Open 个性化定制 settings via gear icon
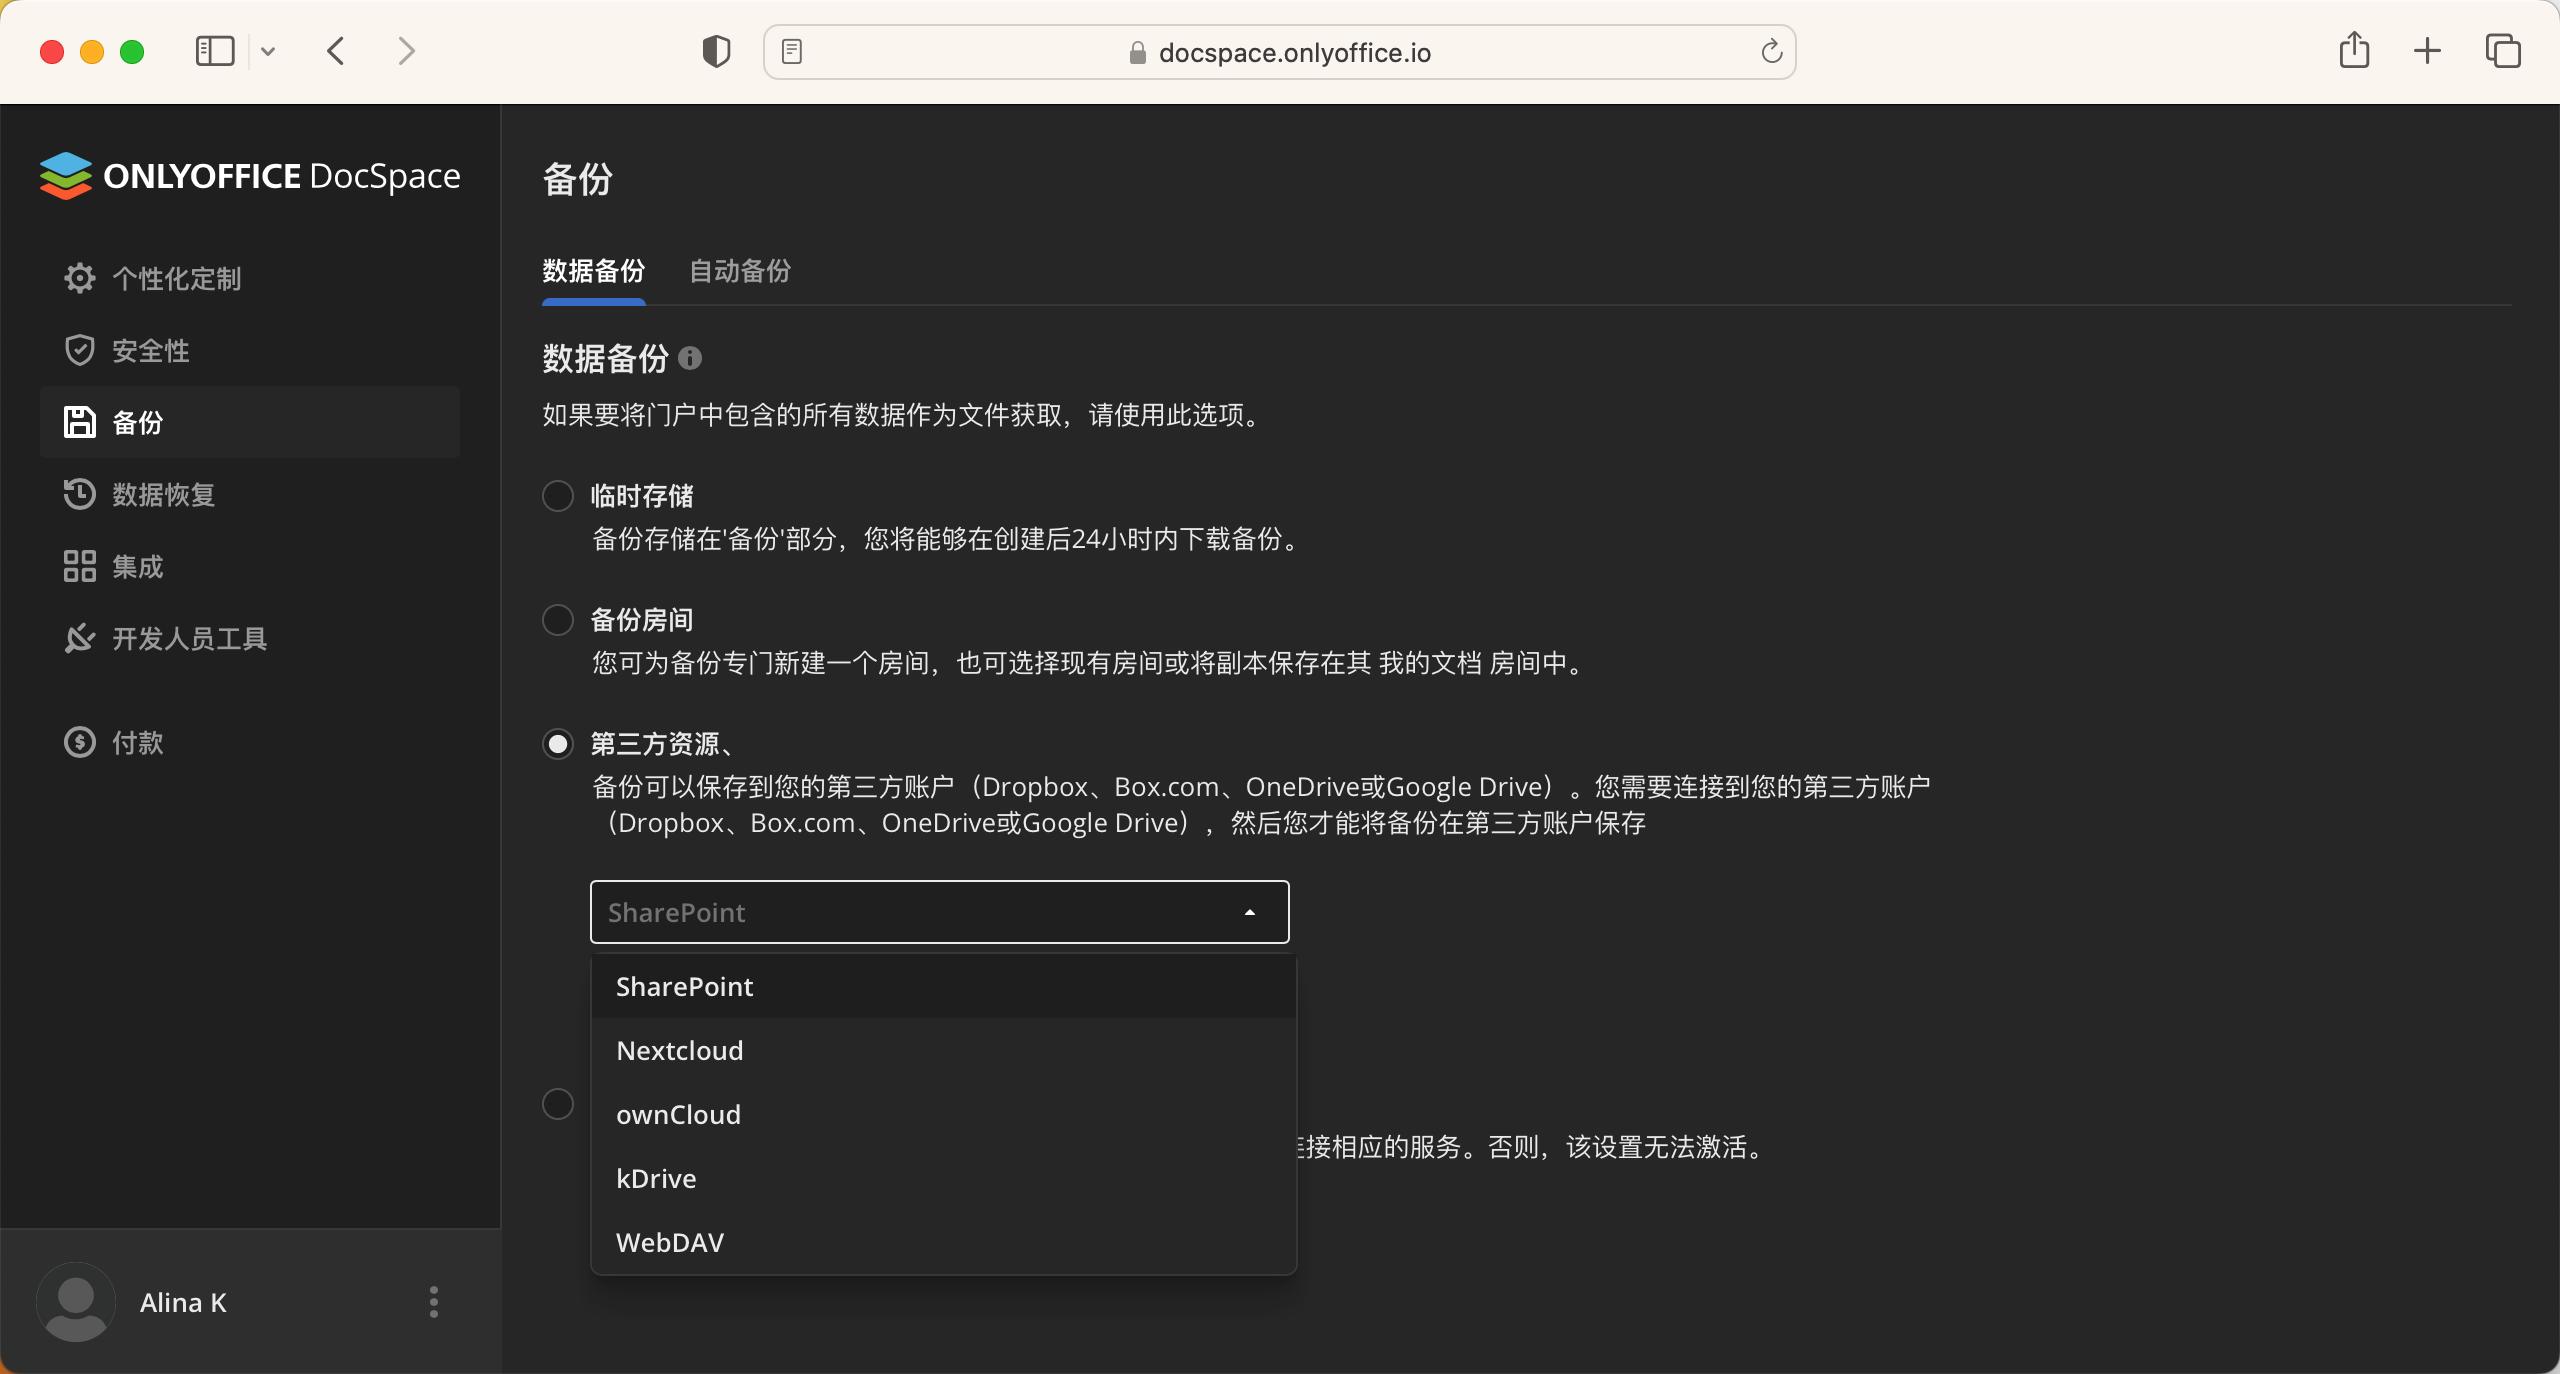Screen dimensions: 2560x1374 [x=79, y=278]
